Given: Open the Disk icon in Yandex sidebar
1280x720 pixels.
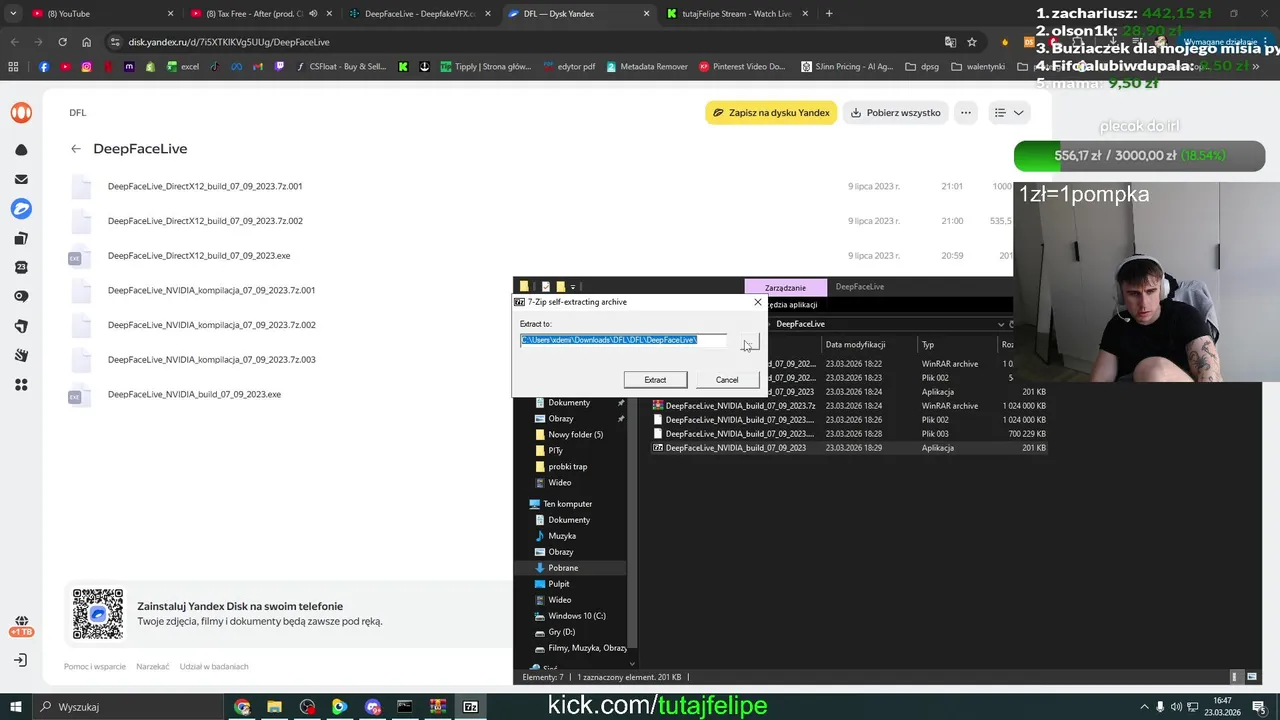Looking at the screenshot, I should pos(21,209).
